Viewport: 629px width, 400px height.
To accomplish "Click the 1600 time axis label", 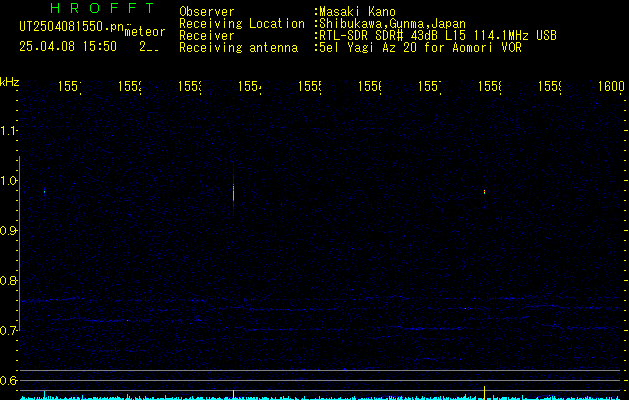I will pos(611,86).
